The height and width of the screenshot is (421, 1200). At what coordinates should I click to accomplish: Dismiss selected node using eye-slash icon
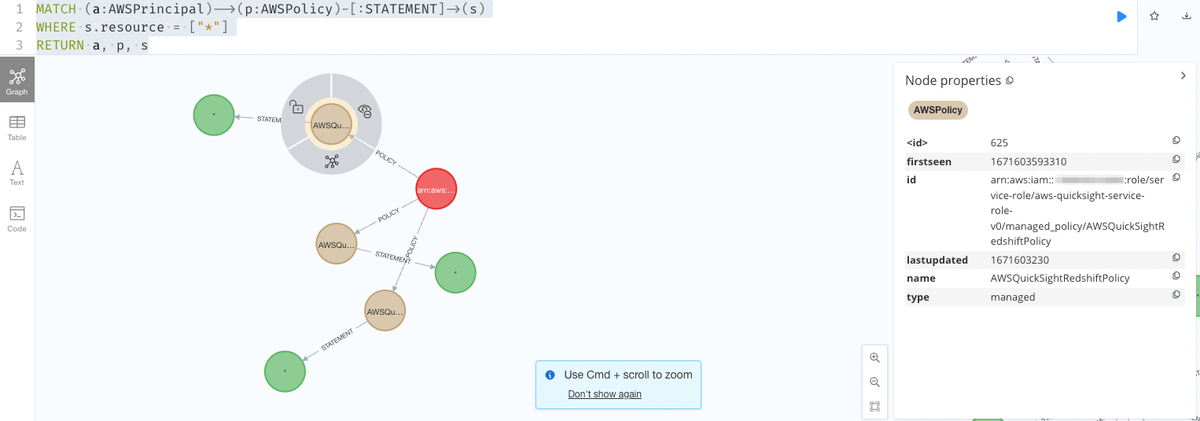(365, 111)
